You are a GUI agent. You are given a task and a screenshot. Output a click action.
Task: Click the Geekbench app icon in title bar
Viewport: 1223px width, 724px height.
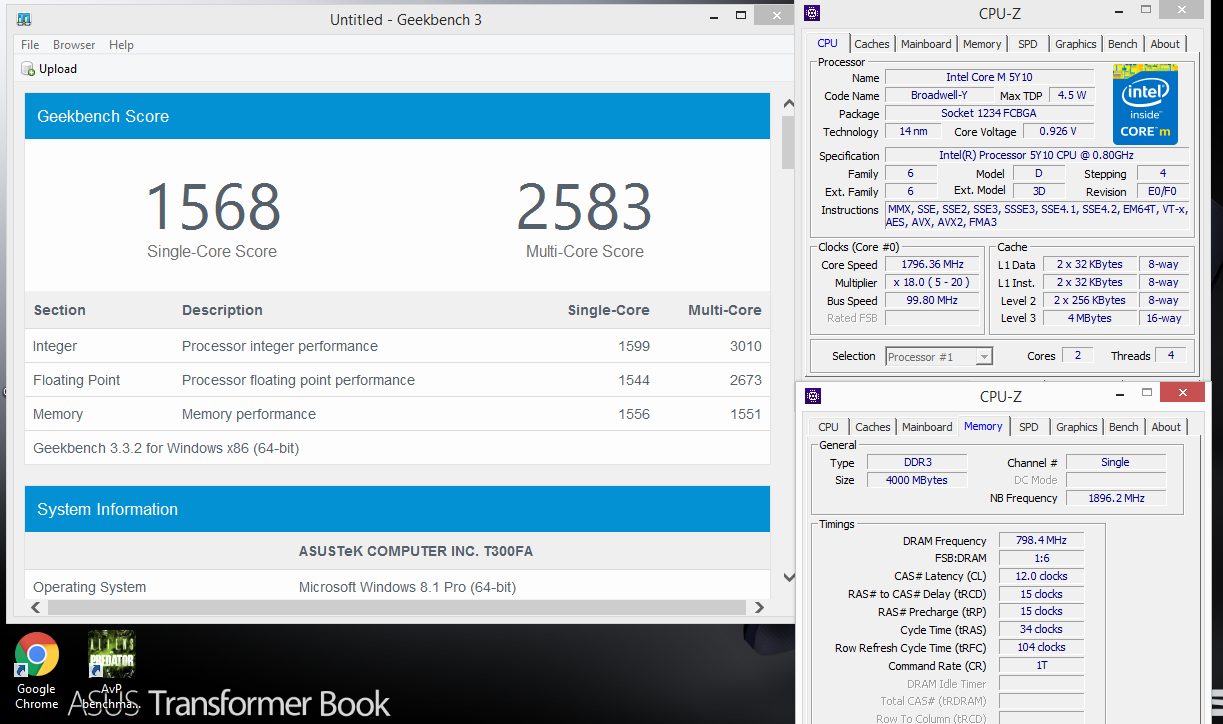(x=24, y=20)
